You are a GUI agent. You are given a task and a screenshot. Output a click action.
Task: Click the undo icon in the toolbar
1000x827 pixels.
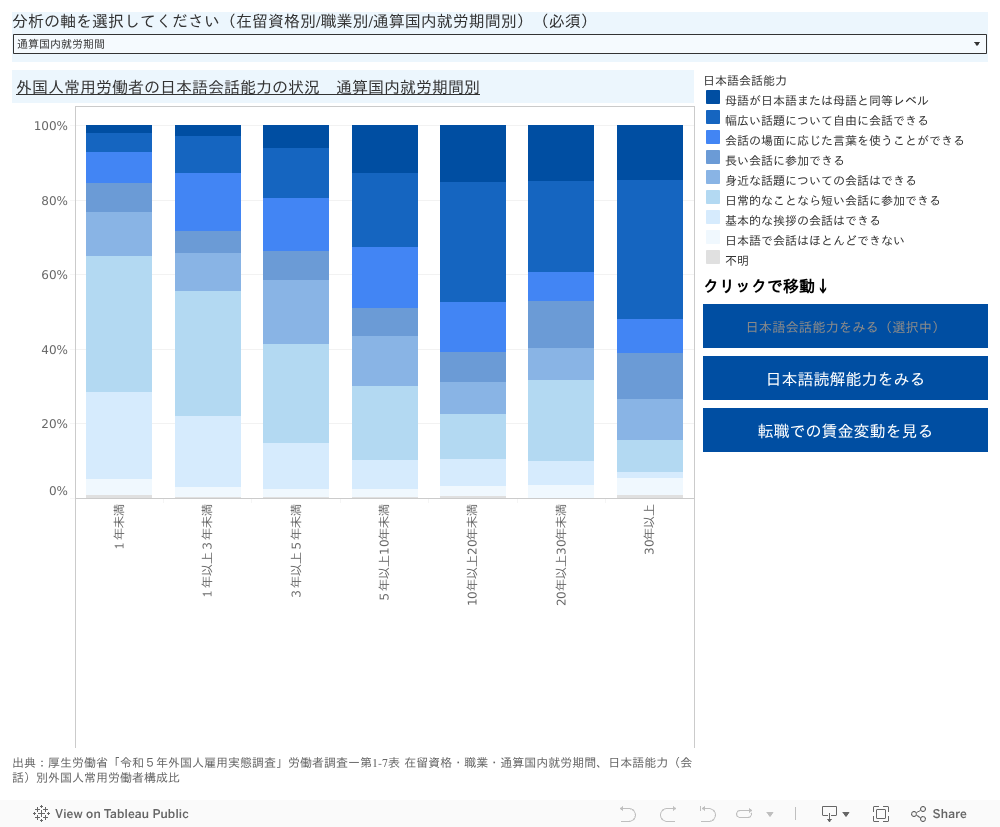click(628, 814)
